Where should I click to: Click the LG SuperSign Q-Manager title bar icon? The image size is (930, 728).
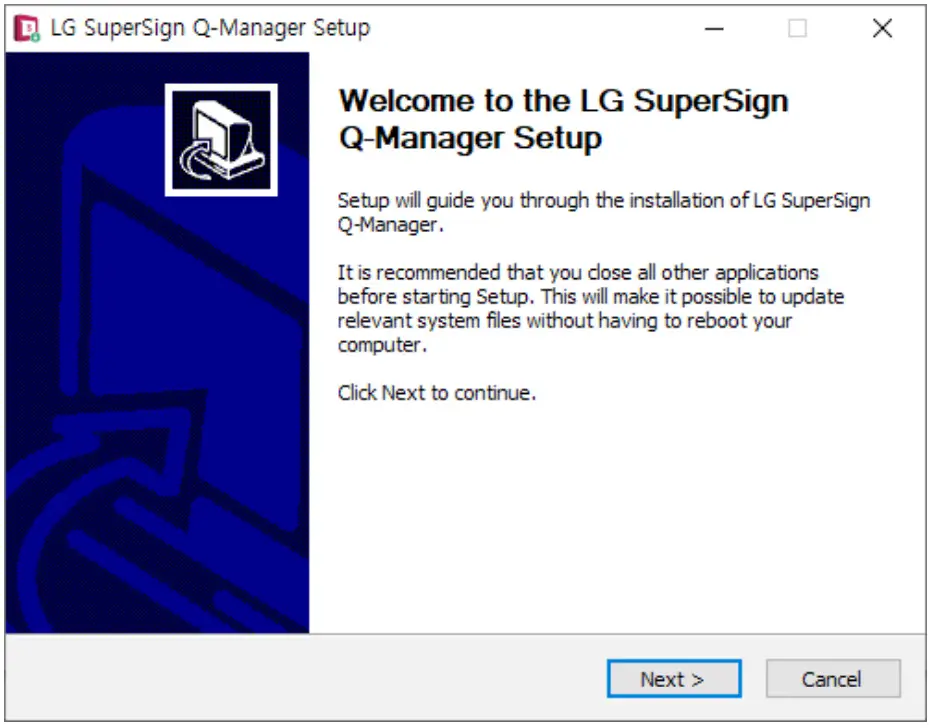point(23,28)
